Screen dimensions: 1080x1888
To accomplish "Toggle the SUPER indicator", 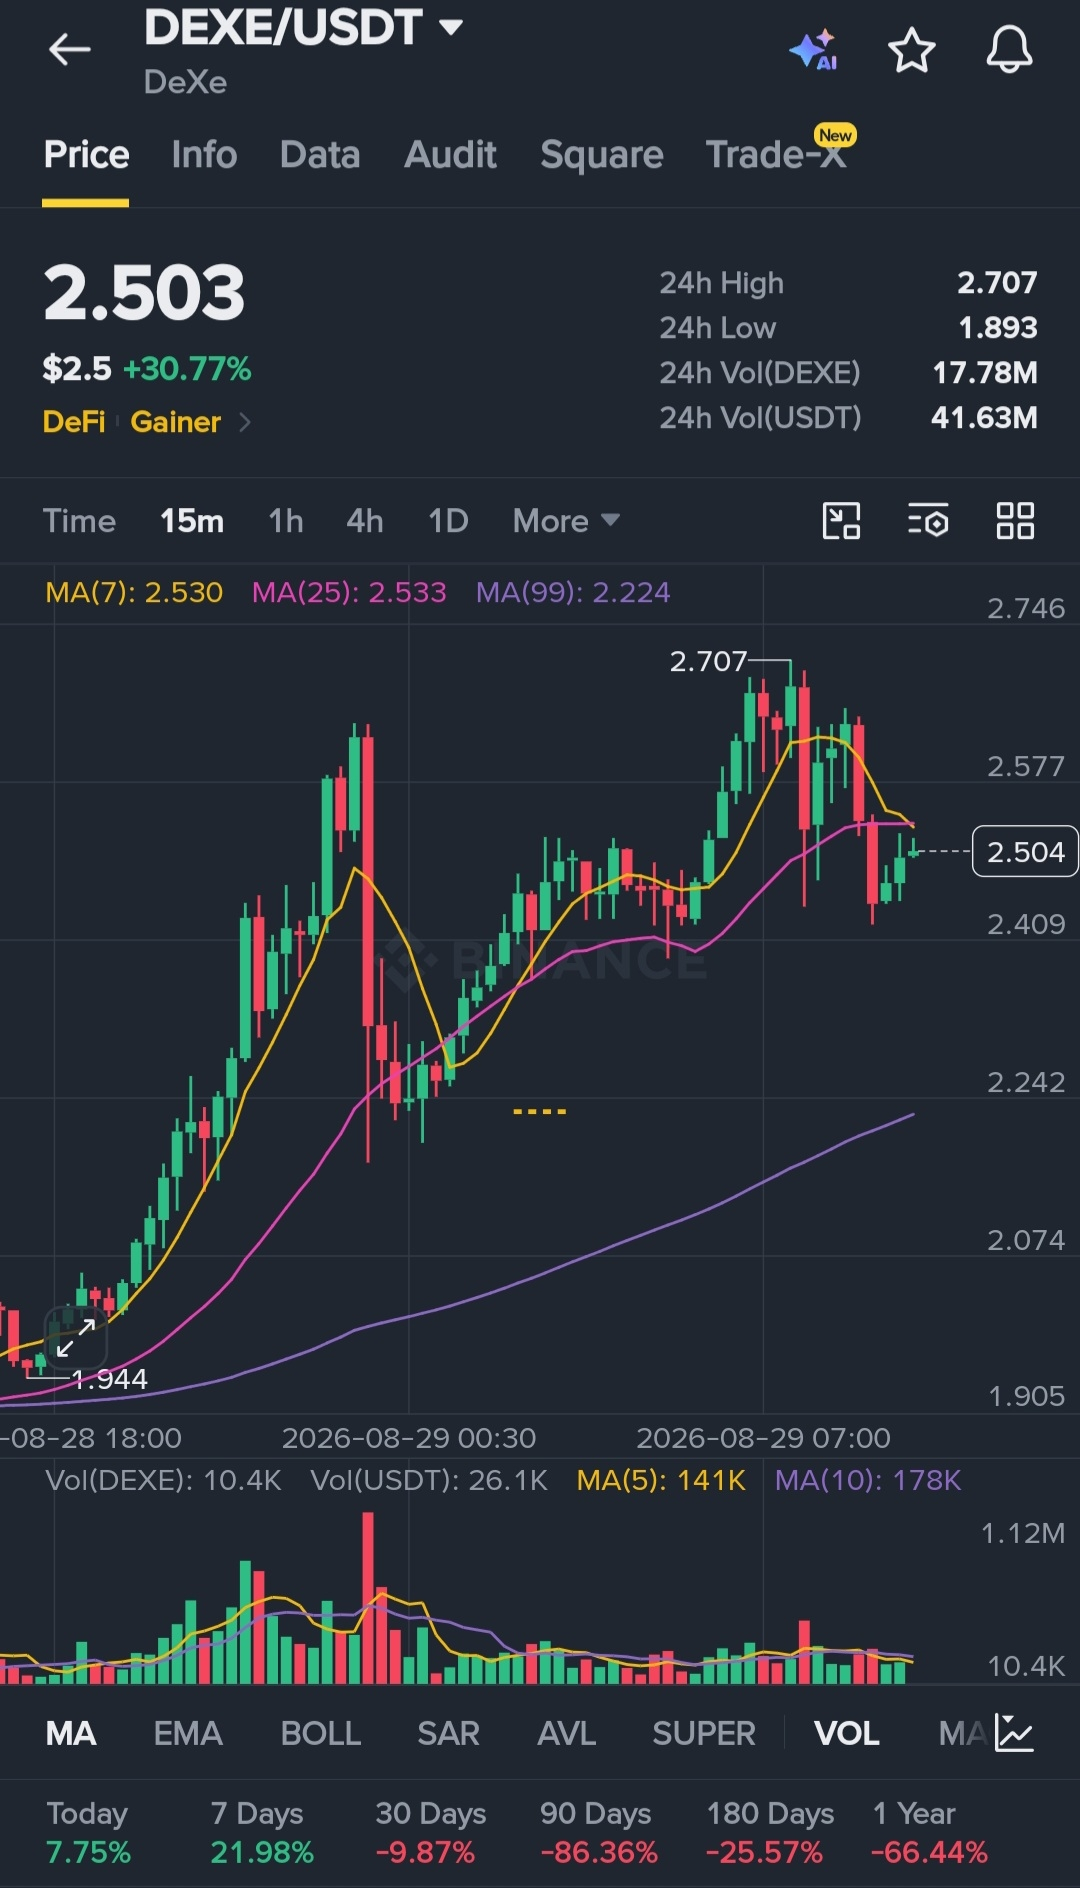I will pos(704,1733).
